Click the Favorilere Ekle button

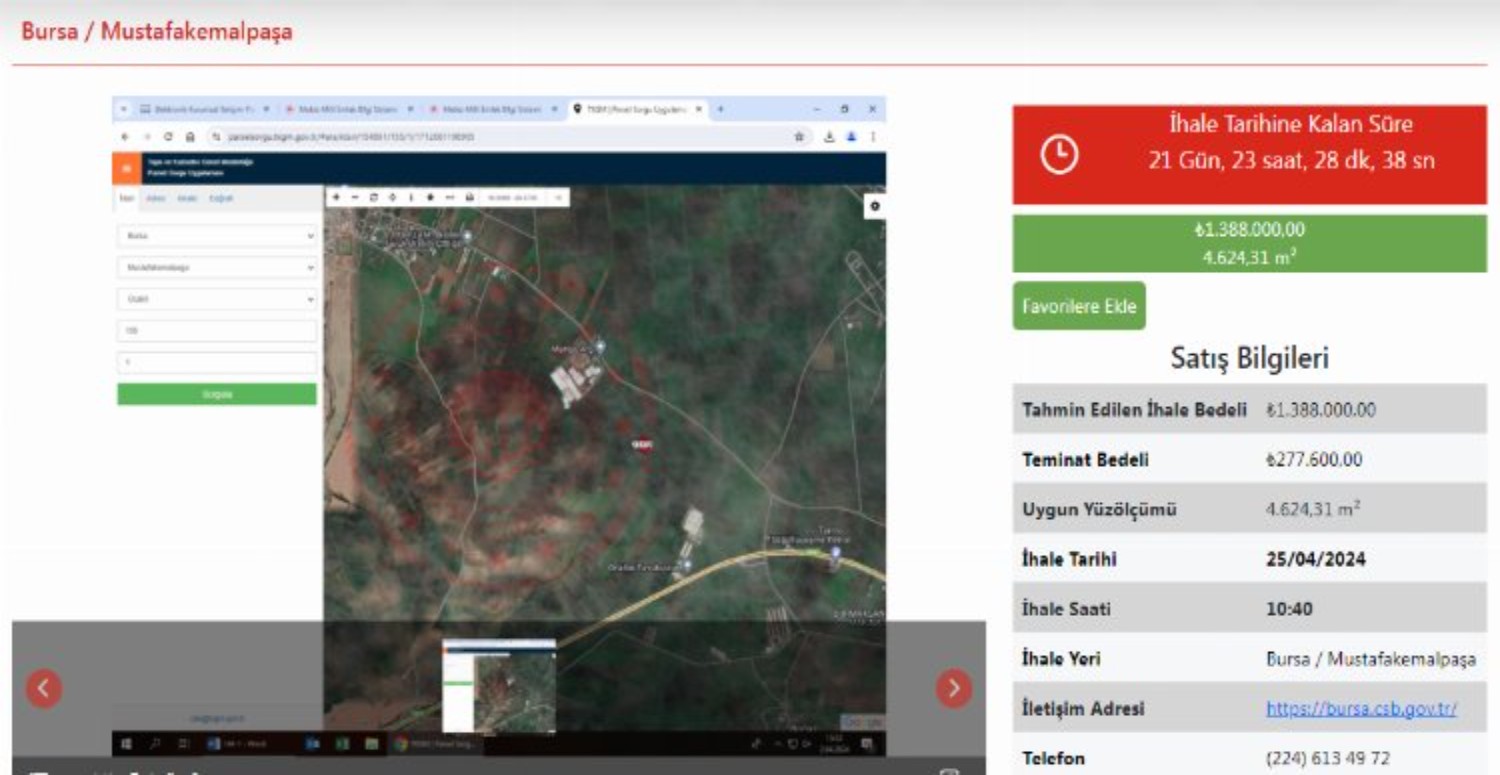[1079, 306]
